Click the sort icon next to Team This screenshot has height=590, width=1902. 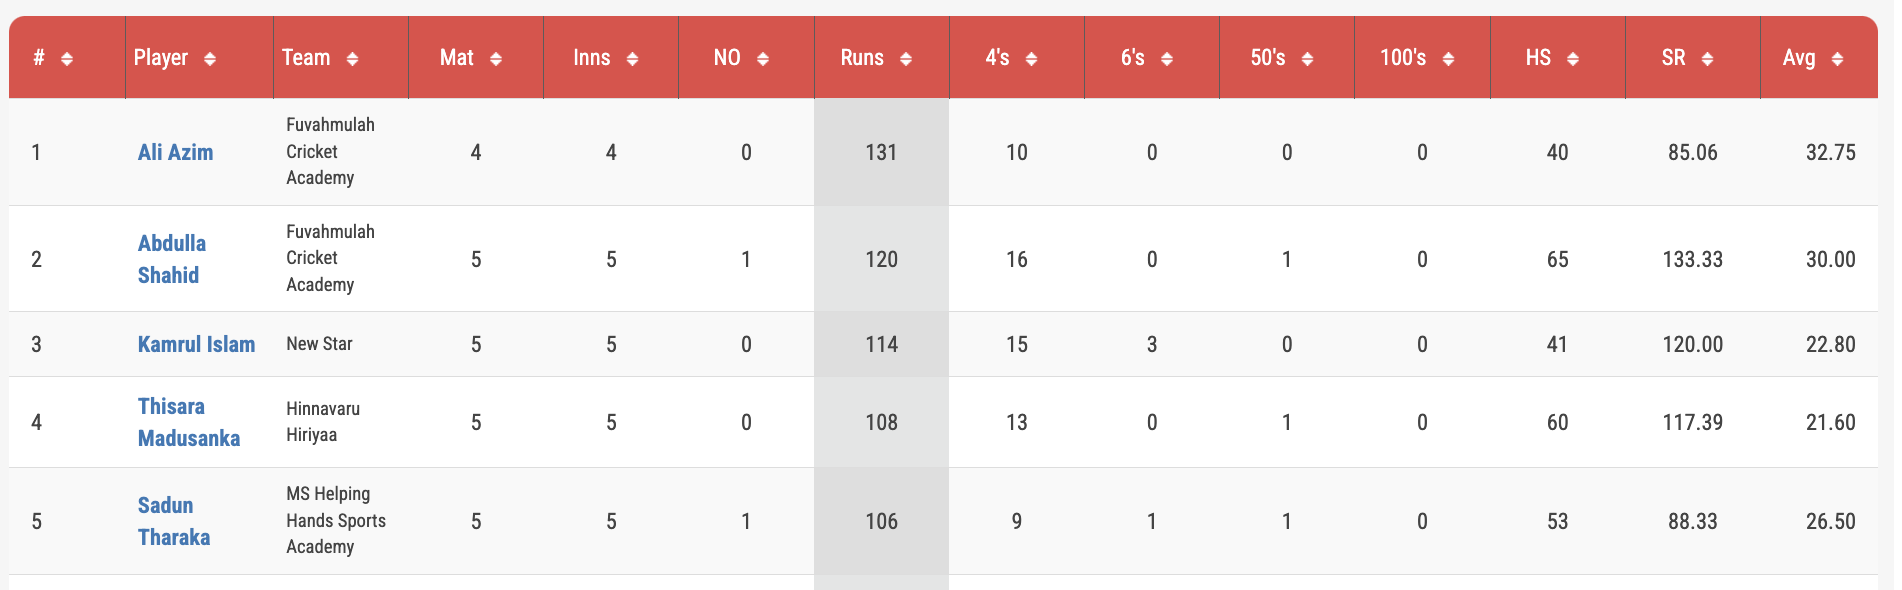[x=352, y=59]
